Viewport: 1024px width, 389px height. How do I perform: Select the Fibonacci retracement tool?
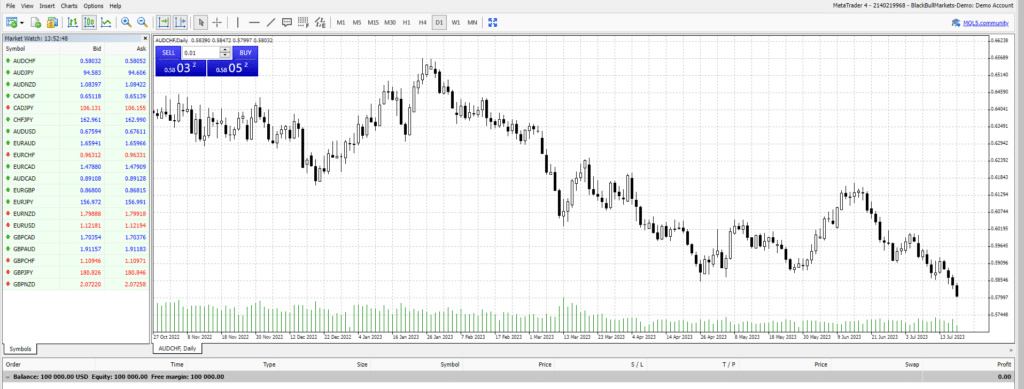click(x=303, y=22)
